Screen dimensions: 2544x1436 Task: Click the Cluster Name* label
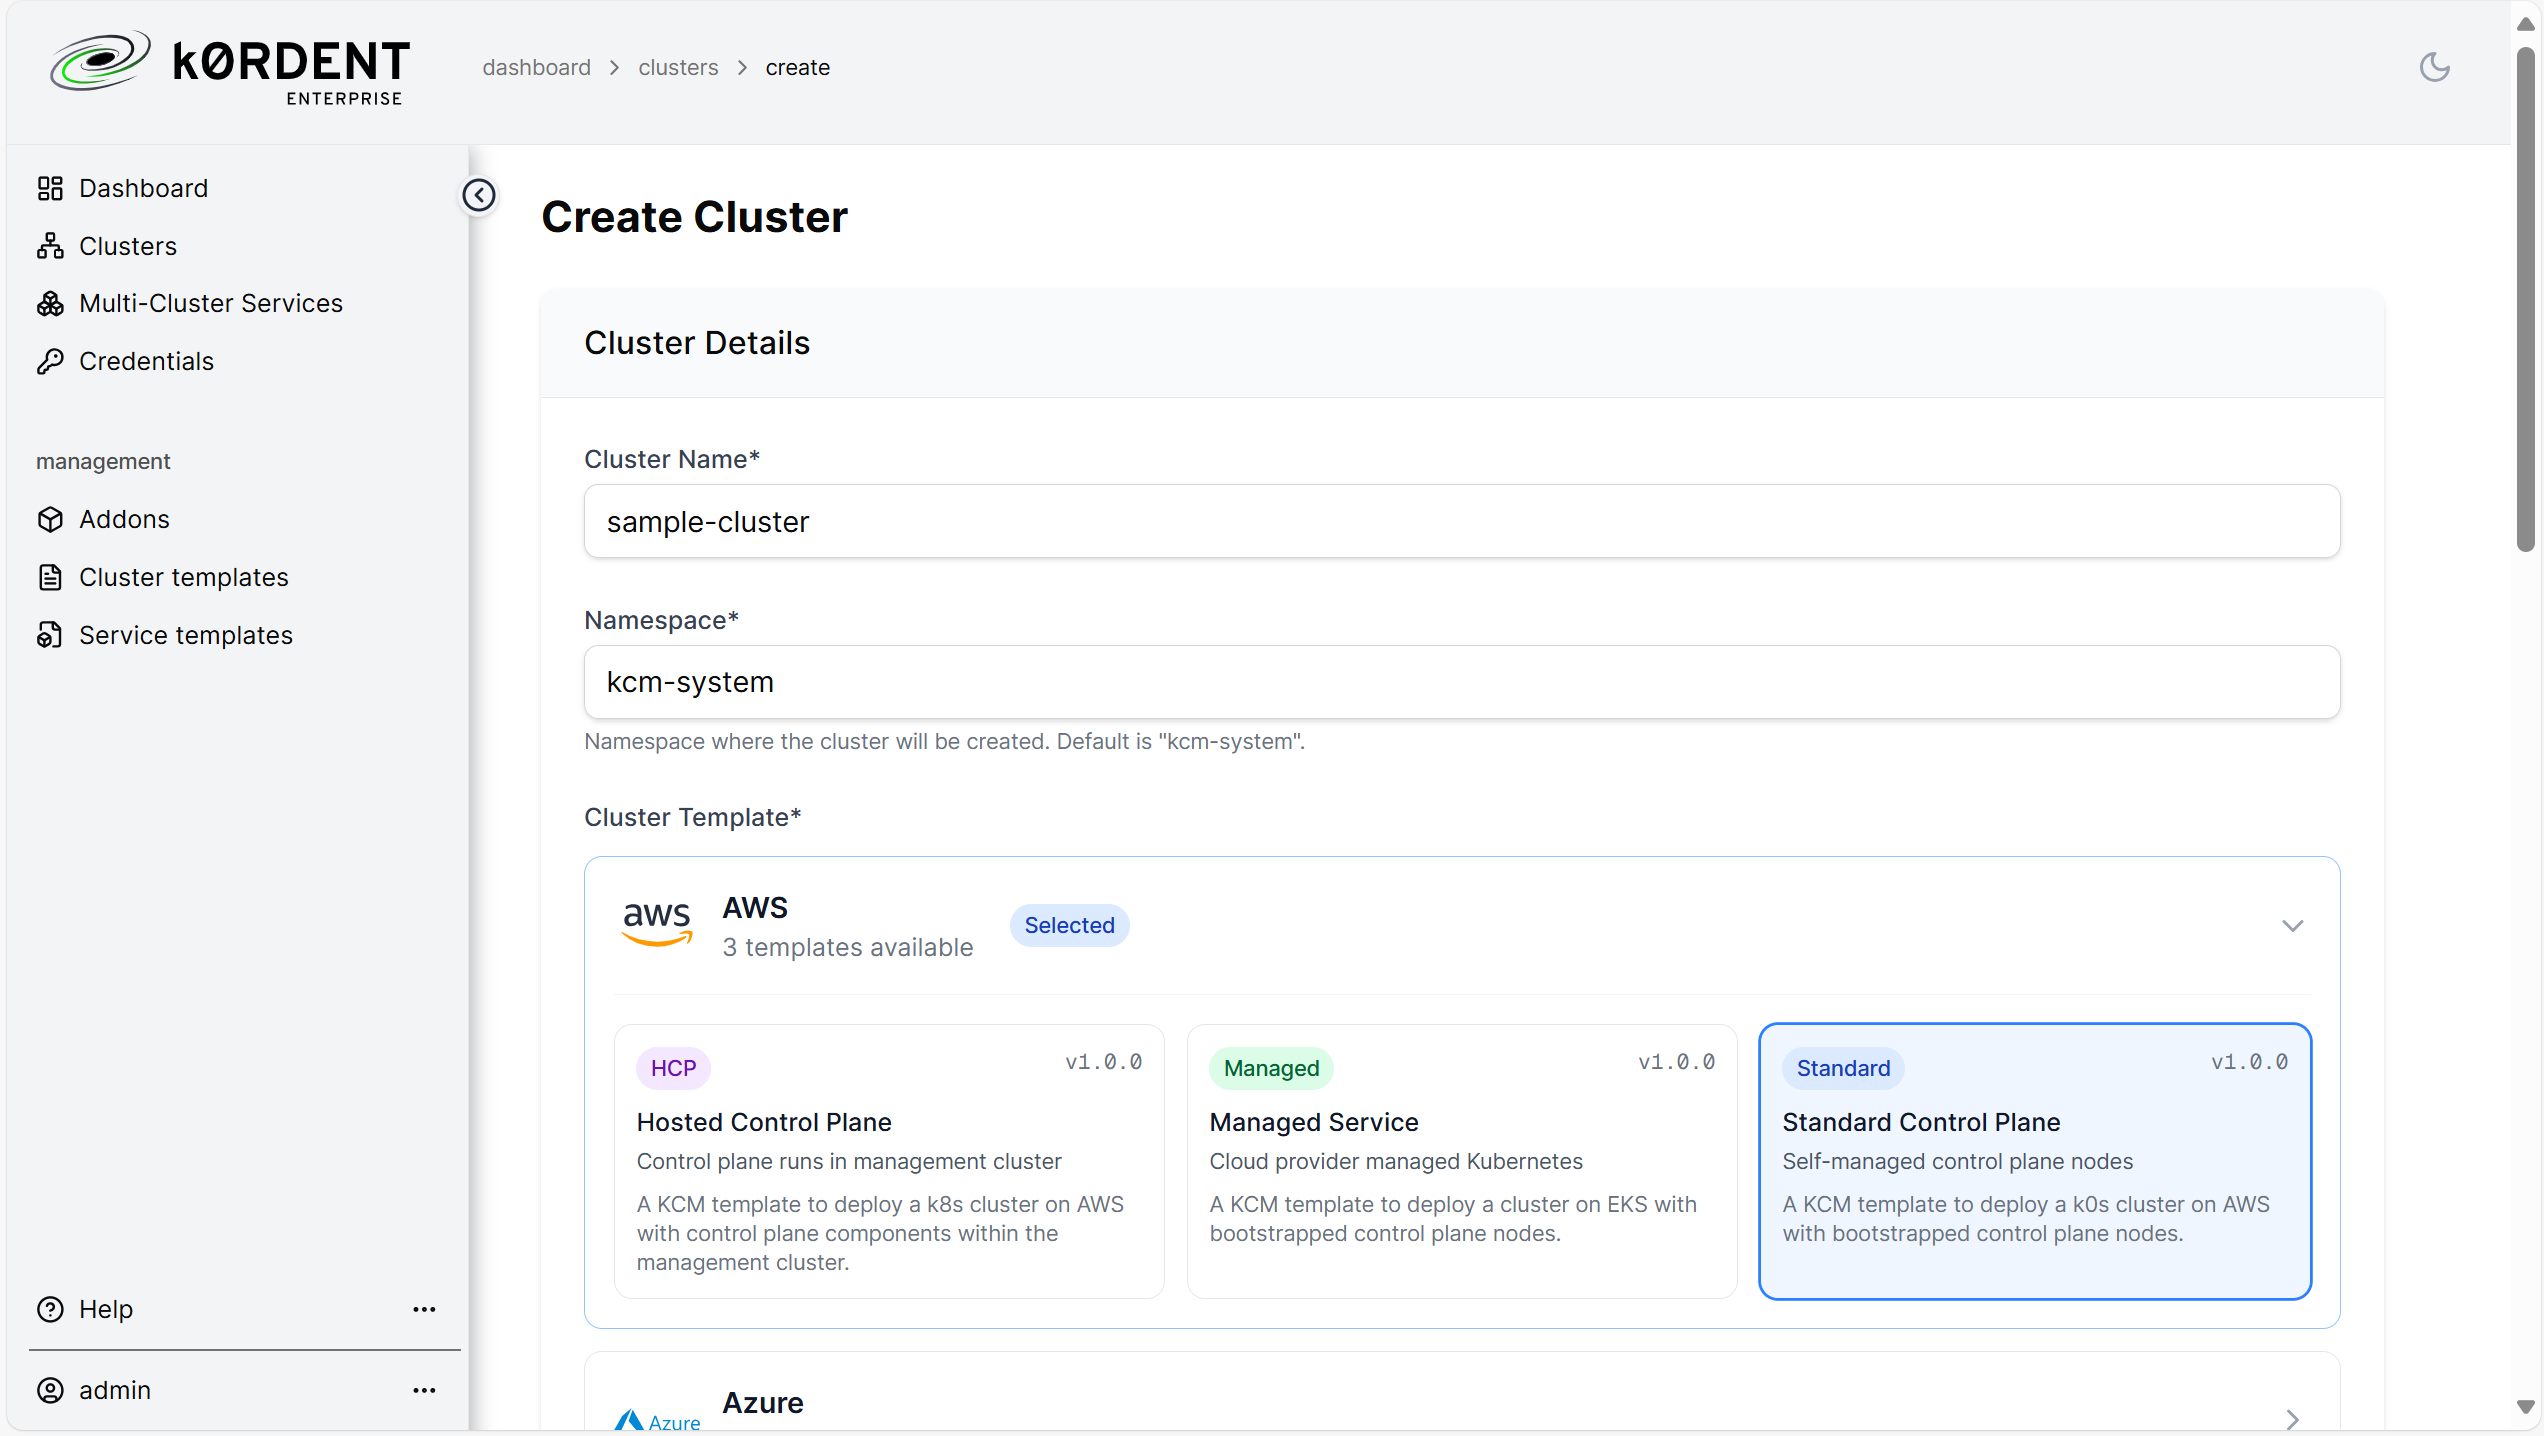point(672,459)
